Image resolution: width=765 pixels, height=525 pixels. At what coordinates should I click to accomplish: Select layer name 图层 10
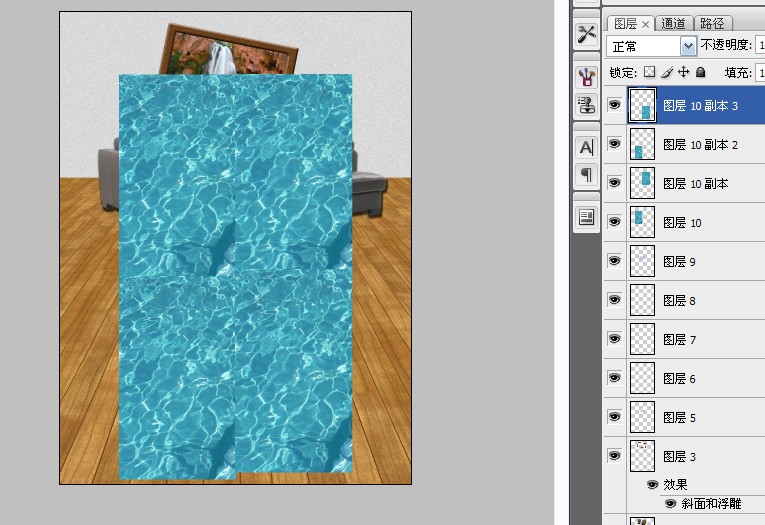tap(682, 223)
